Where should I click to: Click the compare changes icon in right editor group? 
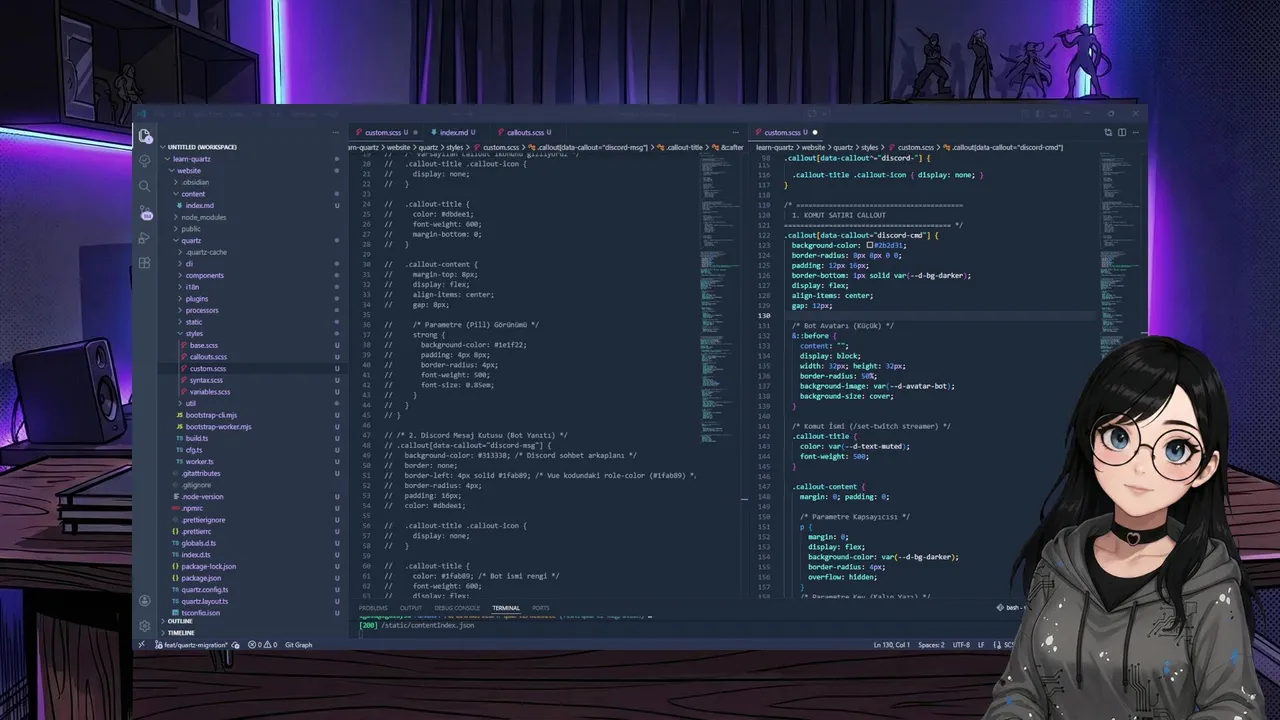[1108, 132]
